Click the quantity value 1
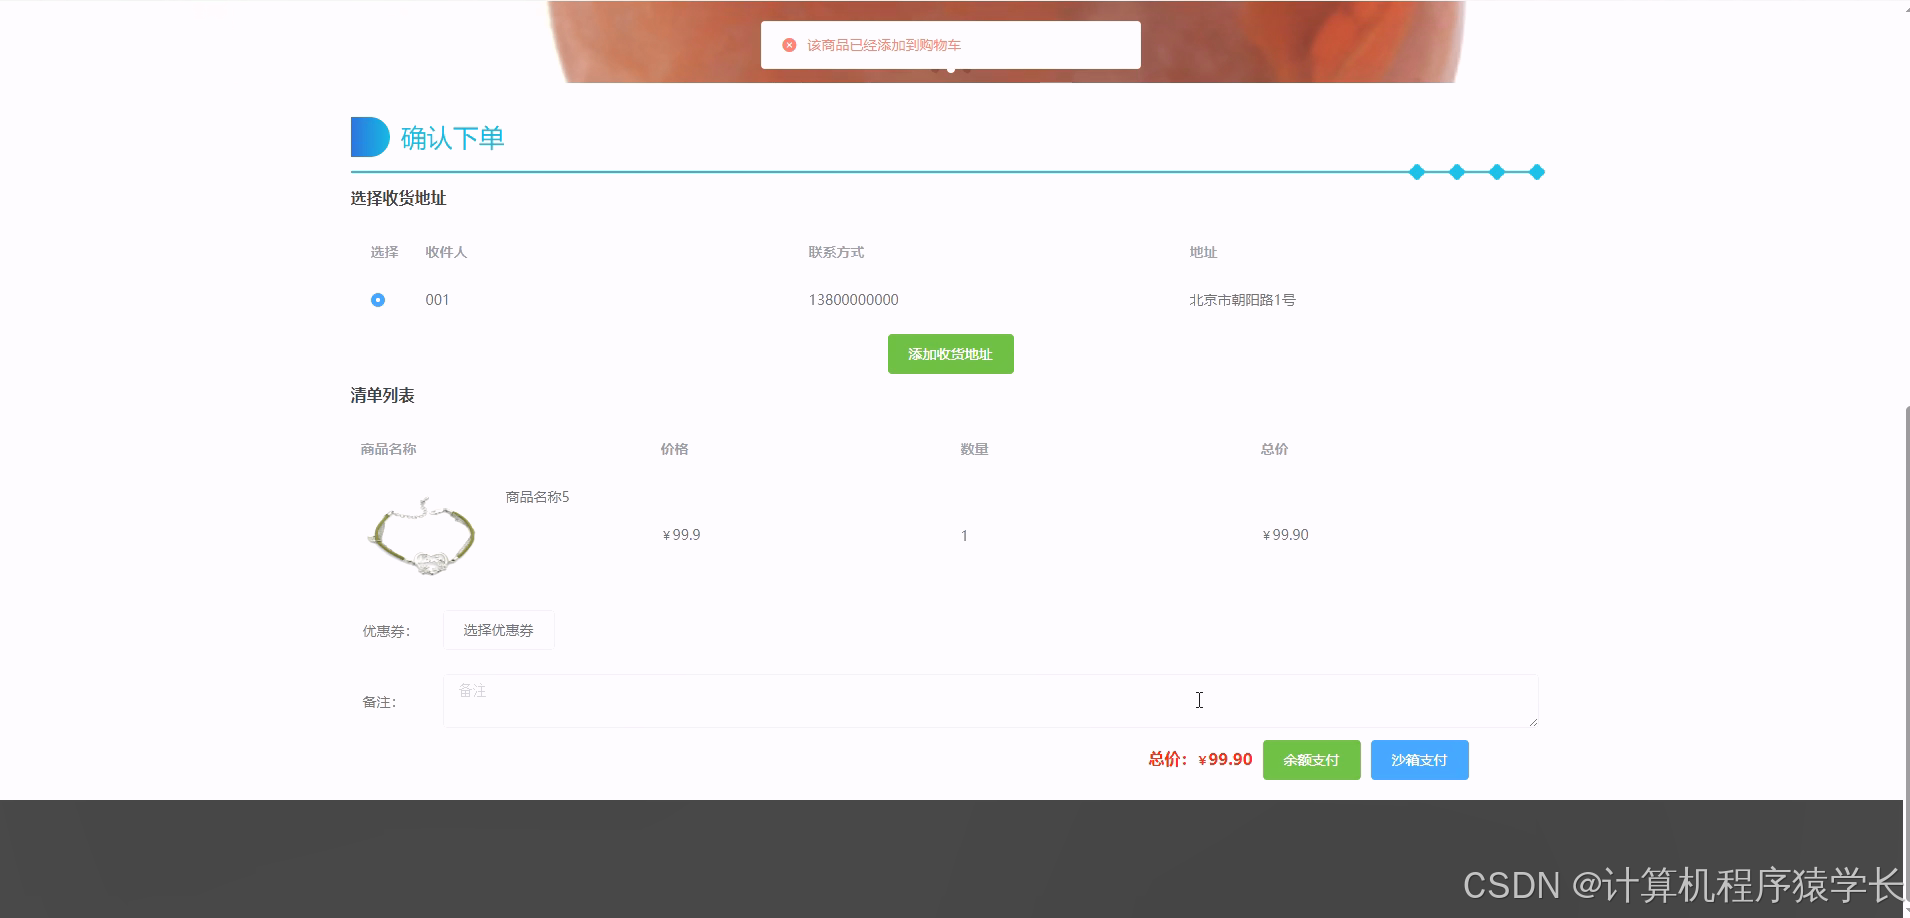Viewport: 1910px width, 918px height. point(964,536)
